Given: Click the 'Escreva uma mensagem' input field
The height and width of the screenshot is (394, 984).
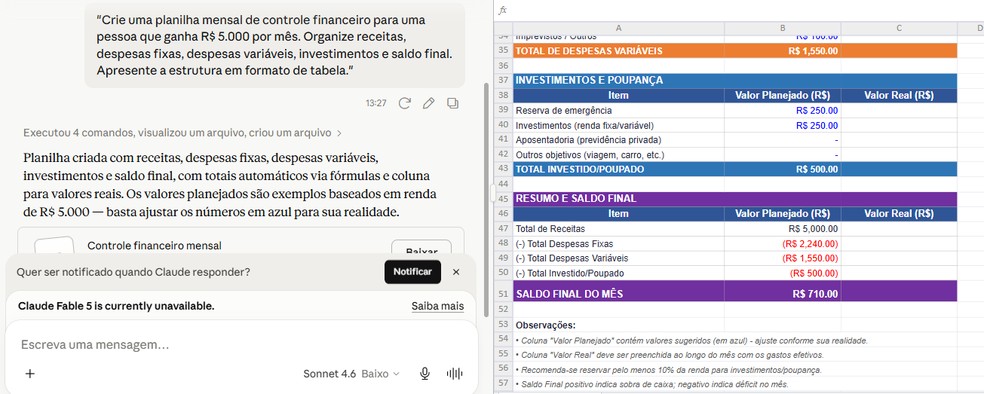Looking at the screenshot, I should 242,345.
